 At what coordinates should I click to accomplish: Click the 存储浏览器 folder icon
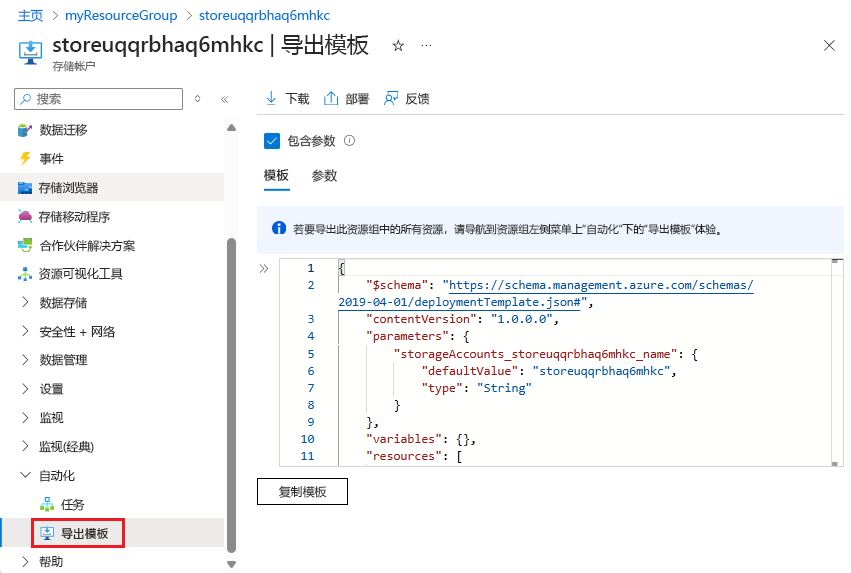(x=25, y=188)
